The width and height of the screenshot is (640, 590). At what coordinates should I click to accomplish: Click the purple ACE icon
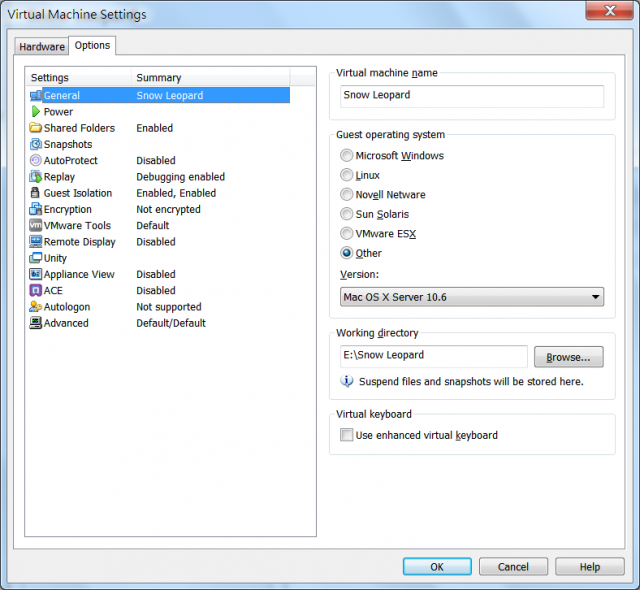click(x=36, y=291)
